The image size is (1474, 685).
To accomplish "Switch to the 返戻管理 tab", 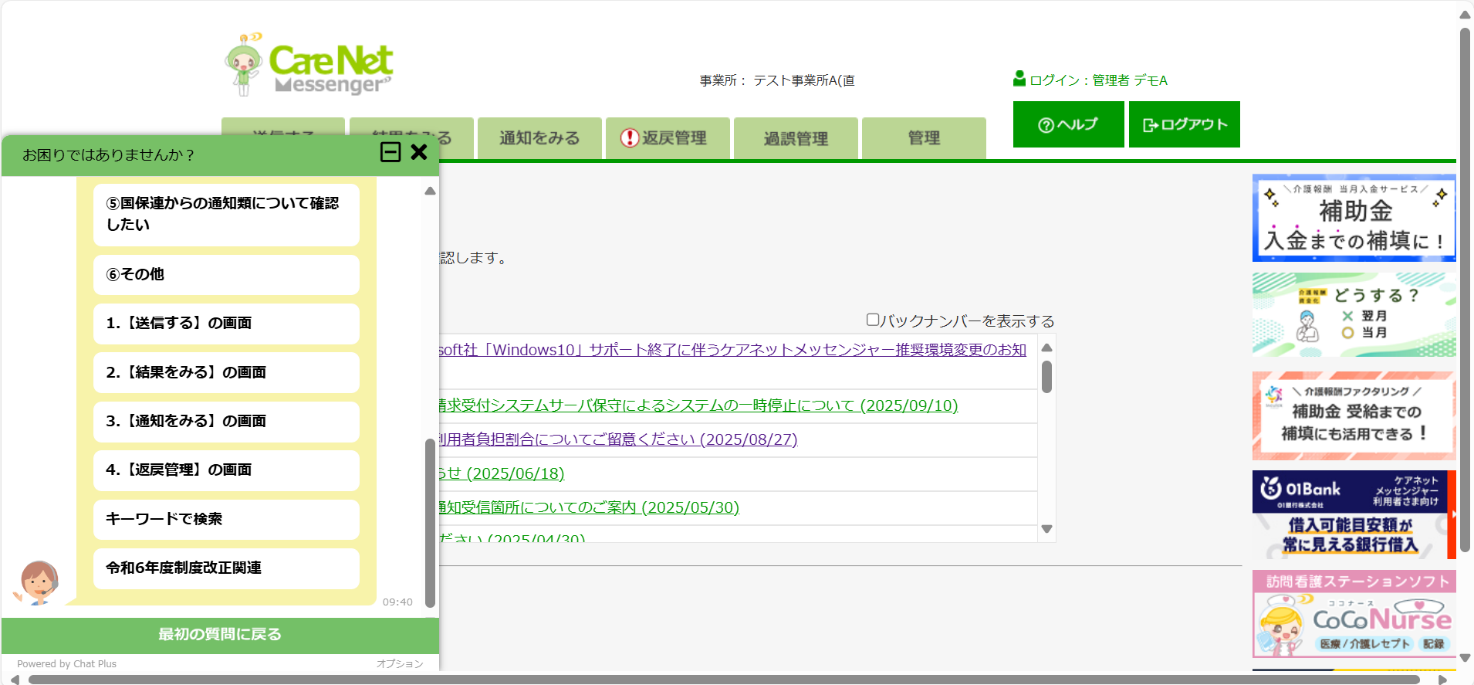I will (667, 138).
